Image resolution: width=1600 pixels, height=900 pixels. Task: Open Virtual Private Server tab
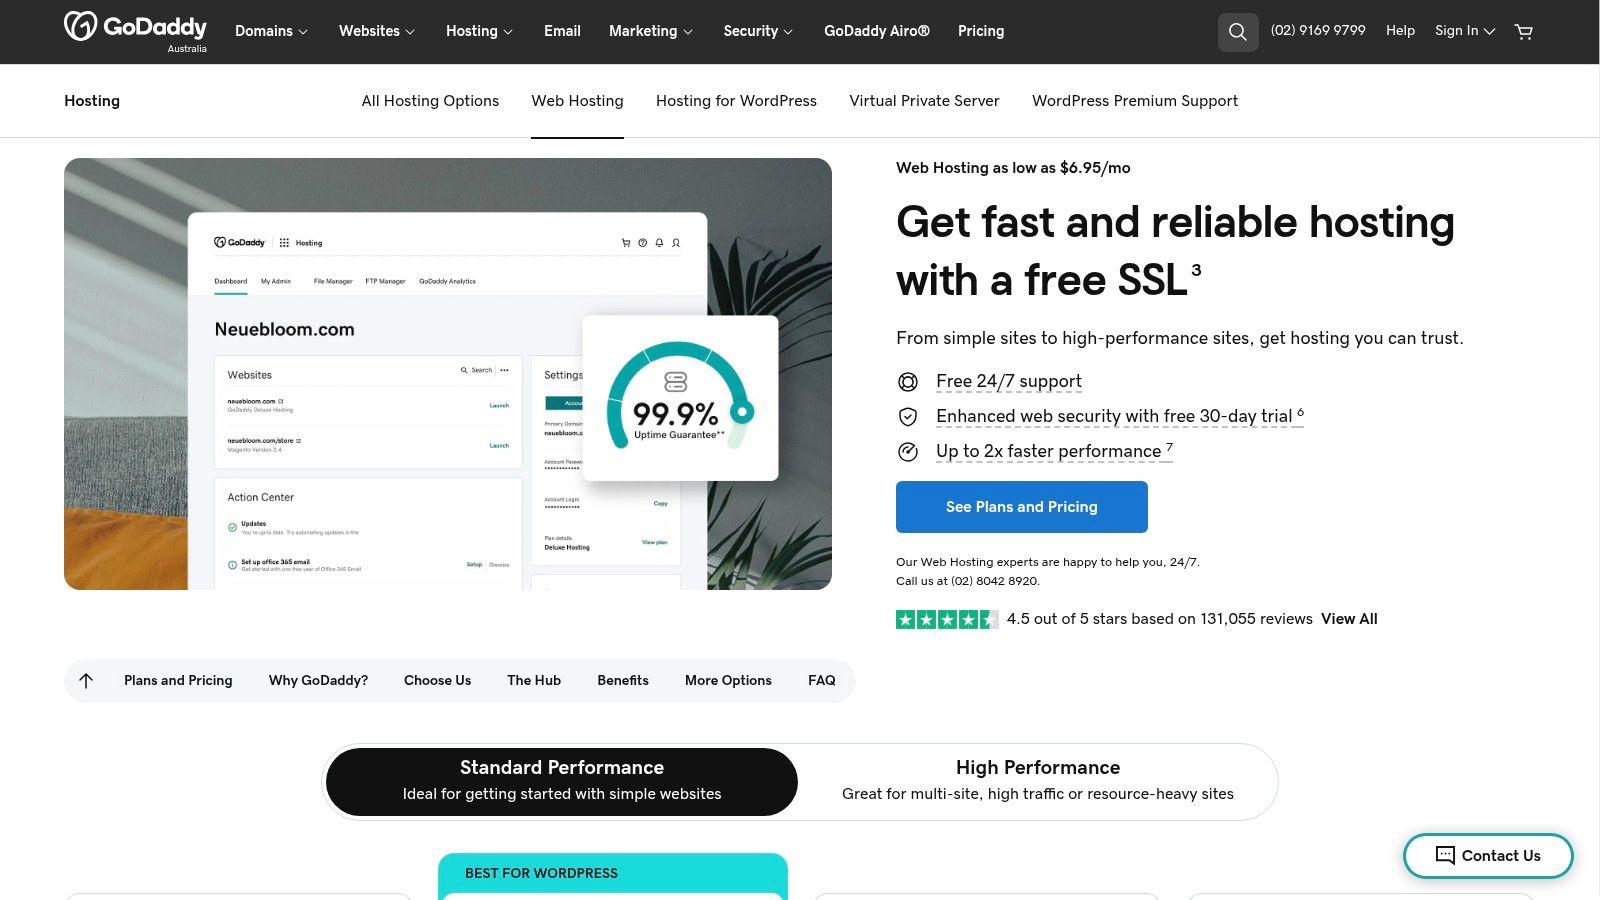pos(924,101)
